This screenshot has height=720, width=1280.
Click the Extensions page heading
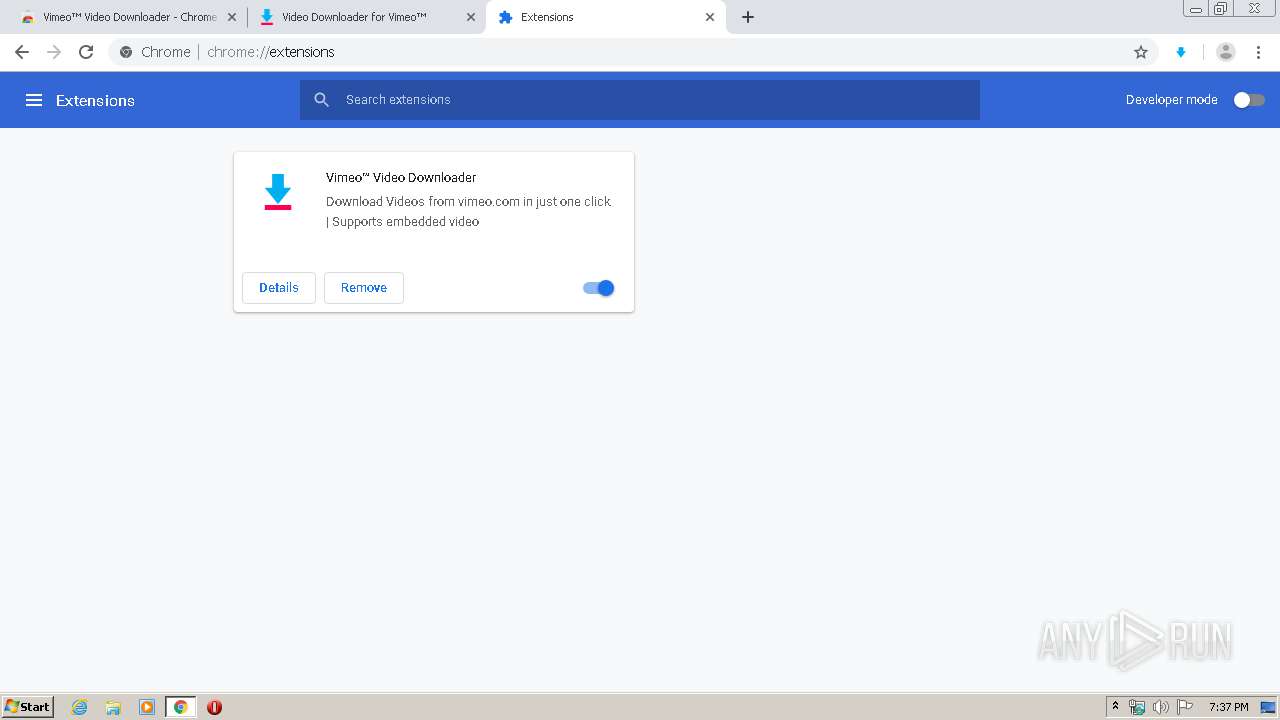[x=95, y=100]
